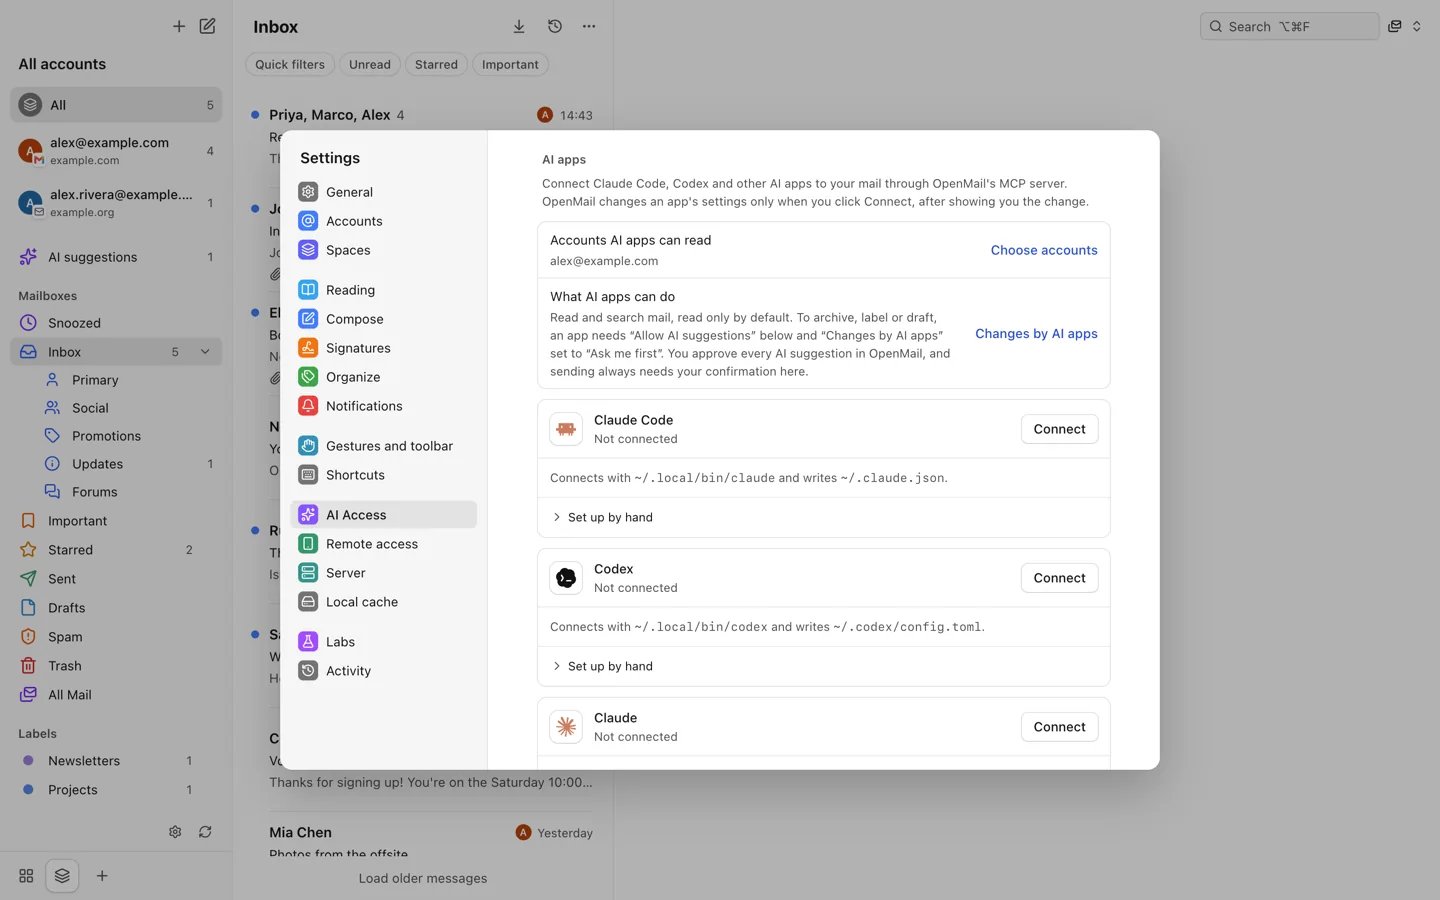The image size is (1440, 900).
Task: Click the Codex app icon
Action: (x=566, y=578)
